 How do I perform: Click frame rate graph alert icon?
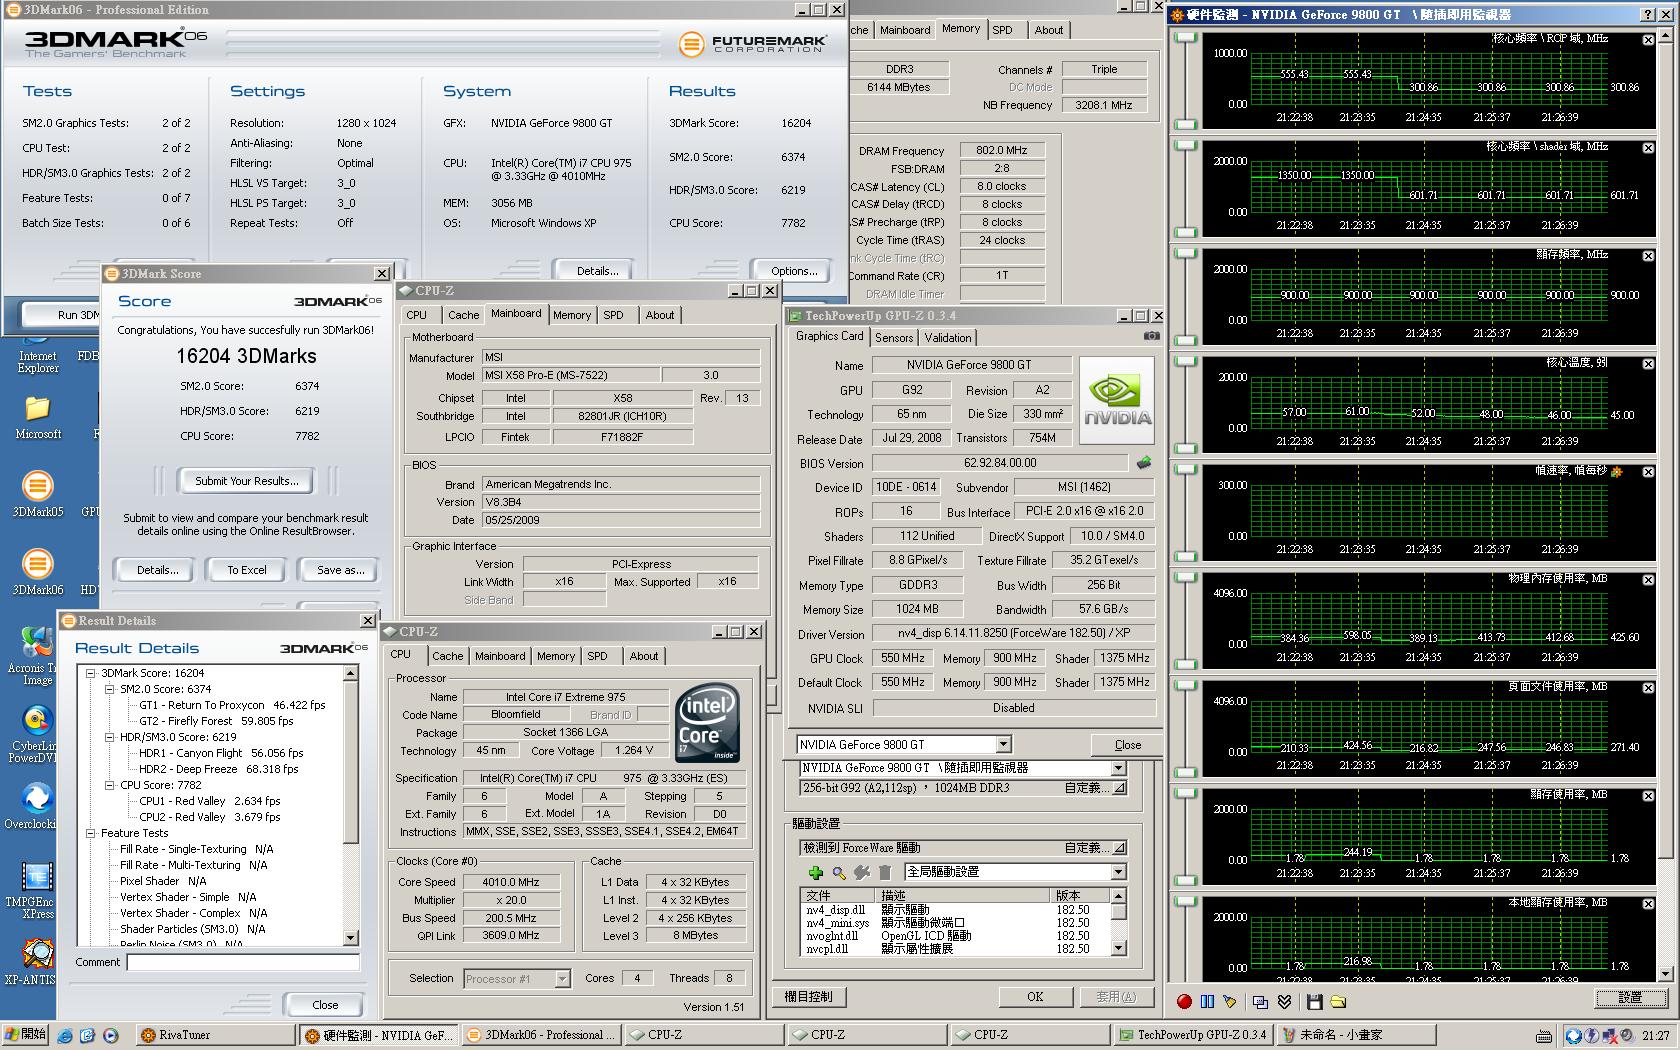tap(1617, 471)
